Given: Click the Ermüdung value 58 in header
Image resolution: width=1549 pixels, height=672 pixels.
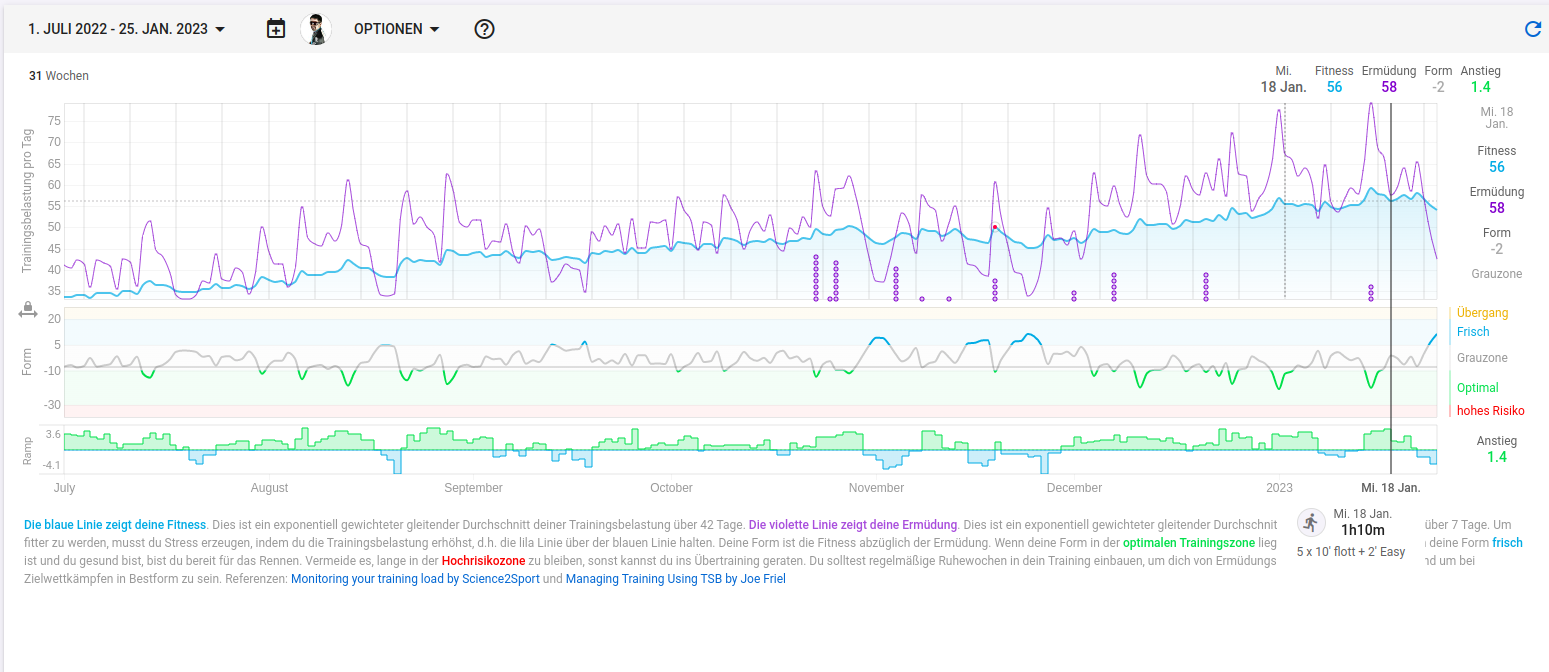Looking at the screenshot, I should pyautogui.click(x=1389, y=87).
